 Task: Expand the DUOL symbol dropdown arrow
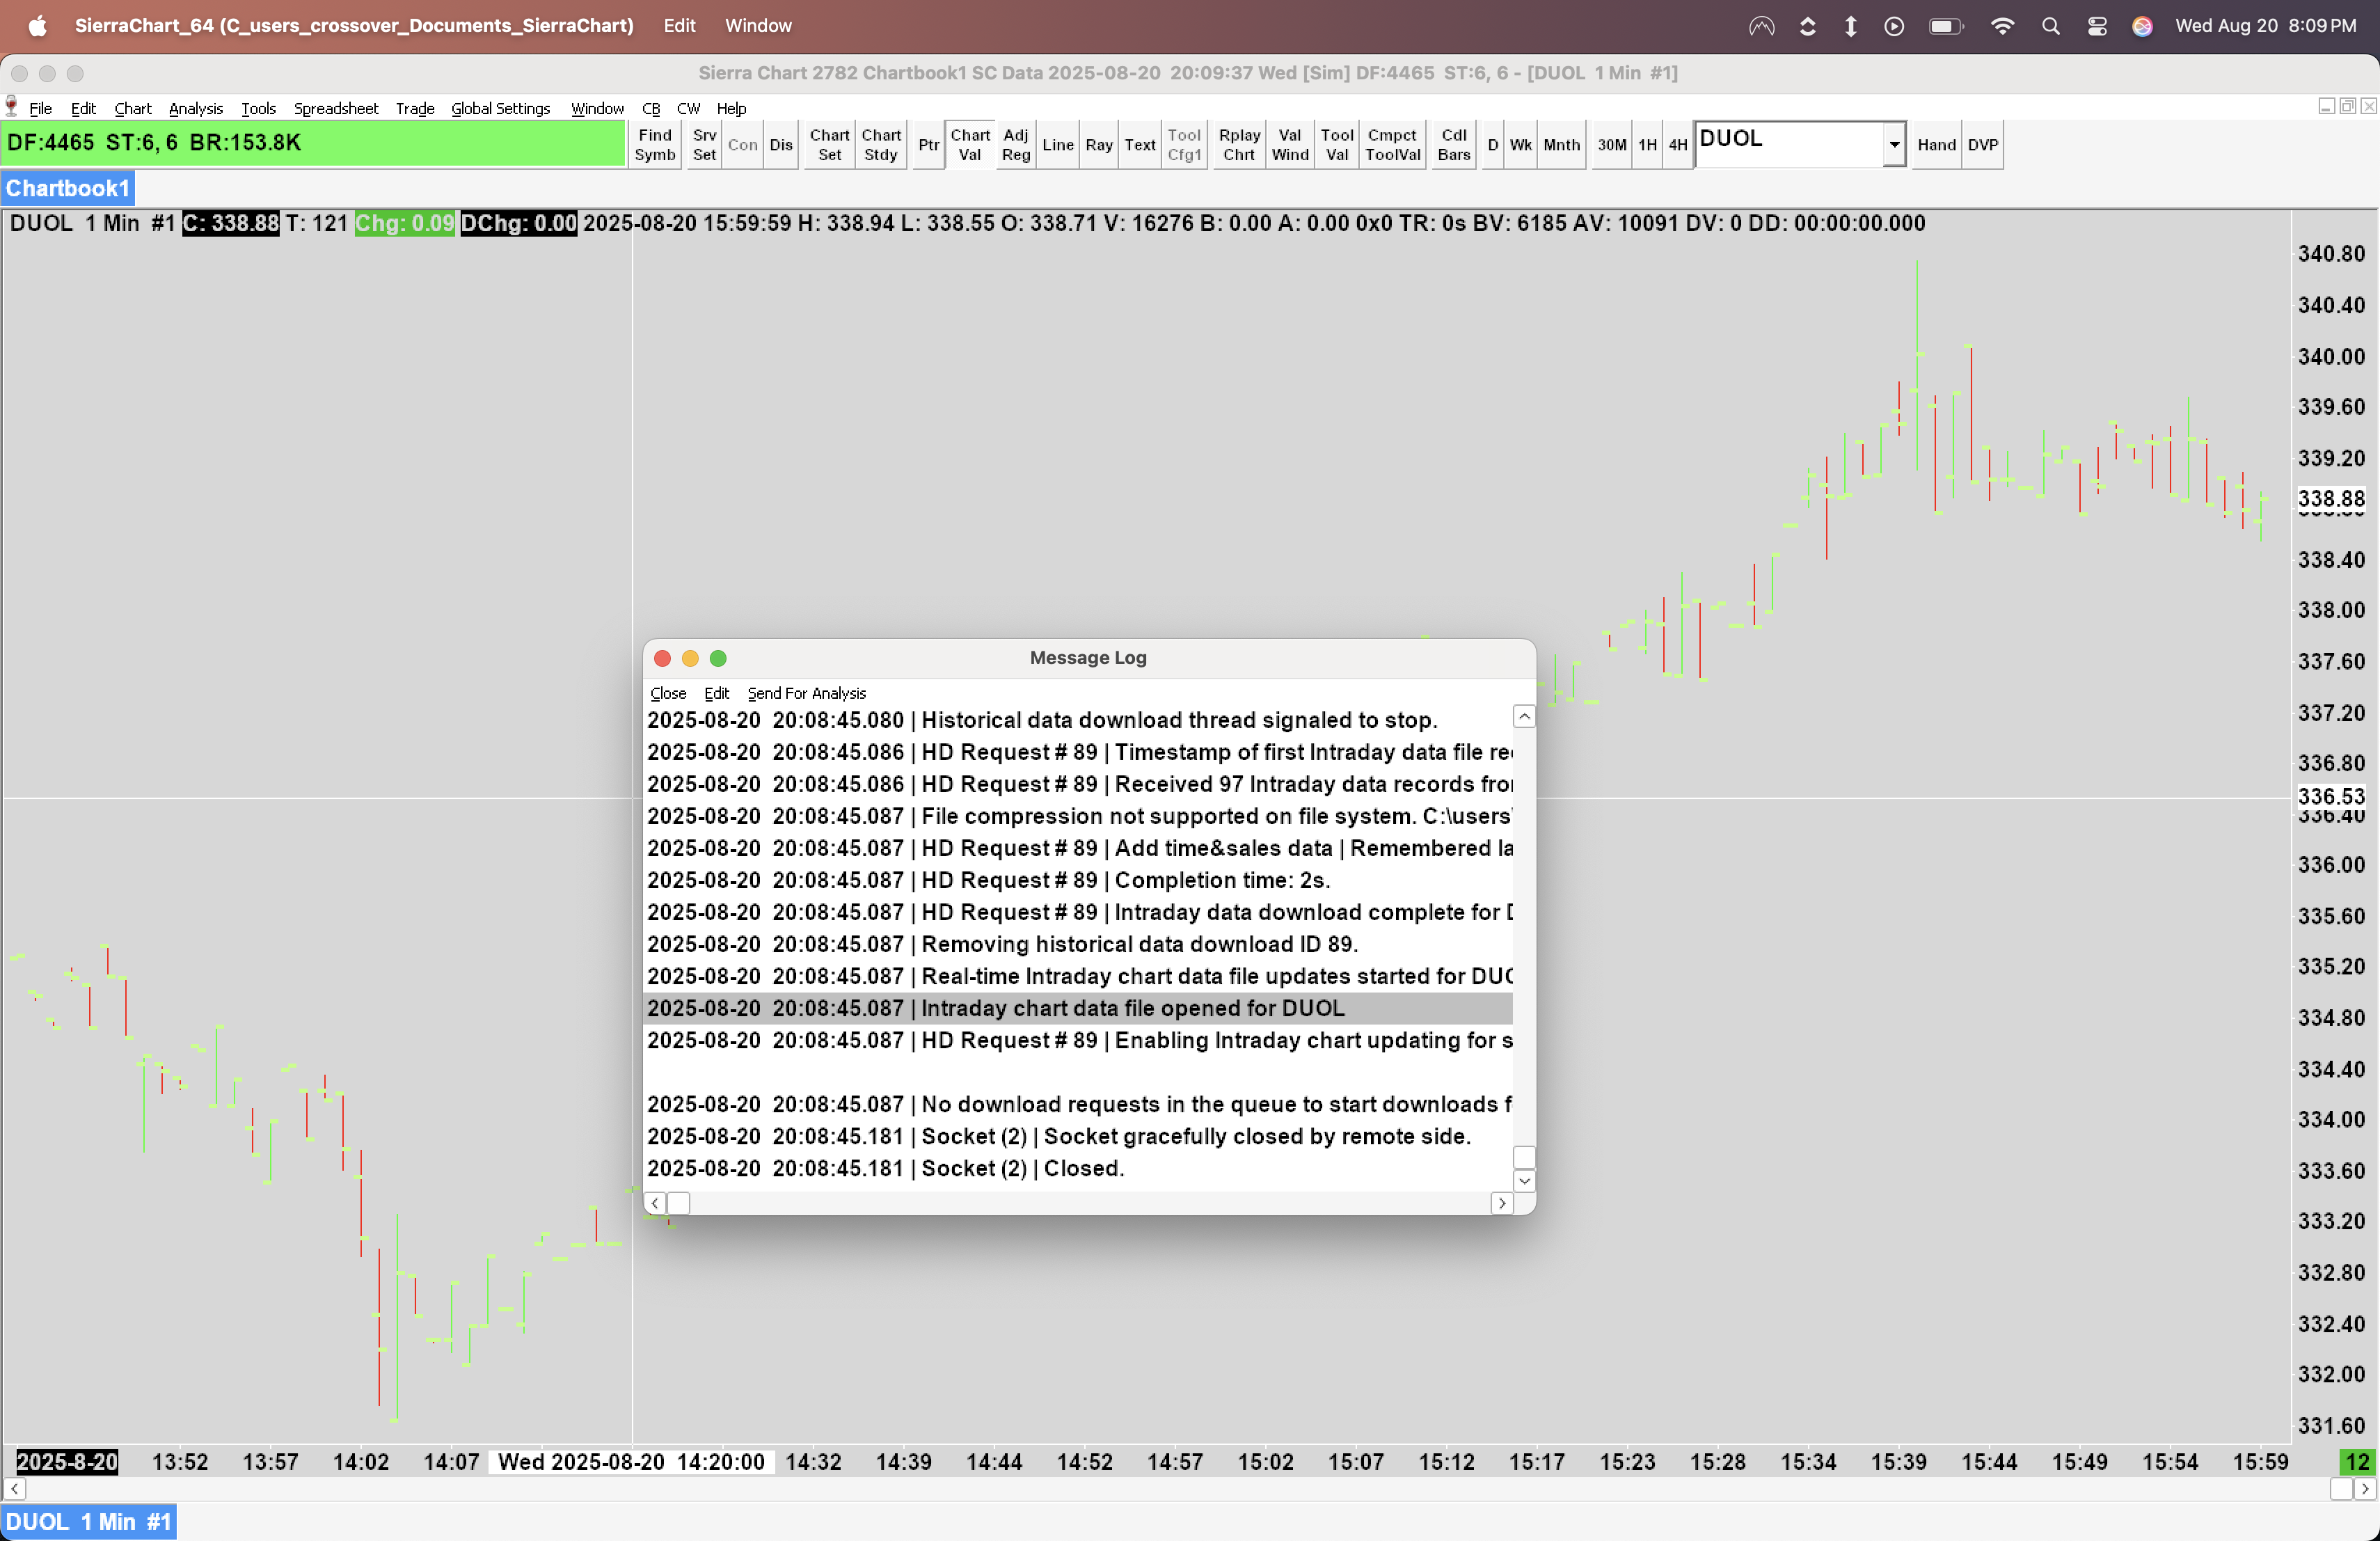pyautogui.click(x=1893, y=145)
